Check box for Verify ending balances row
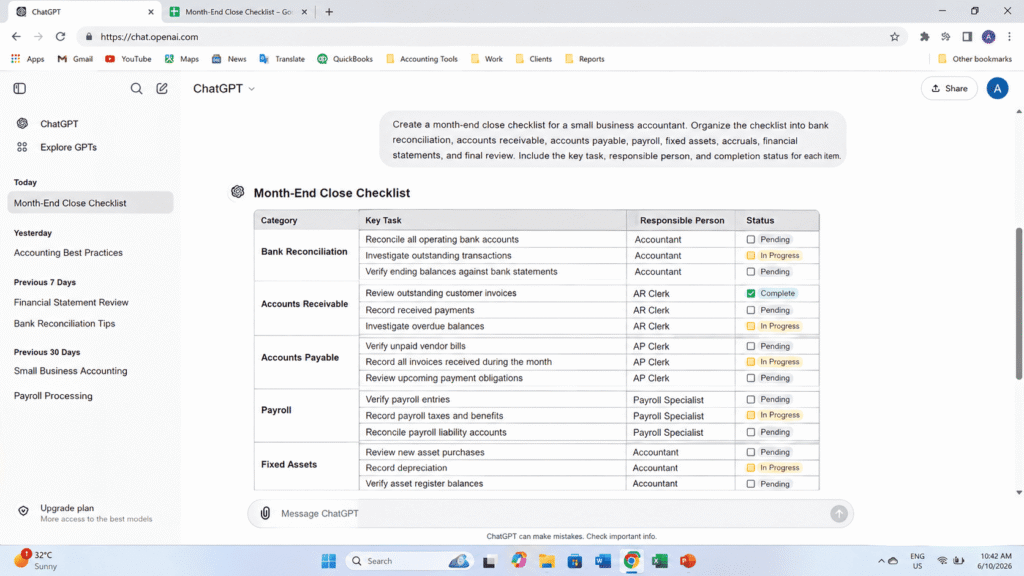 (750, 272)
